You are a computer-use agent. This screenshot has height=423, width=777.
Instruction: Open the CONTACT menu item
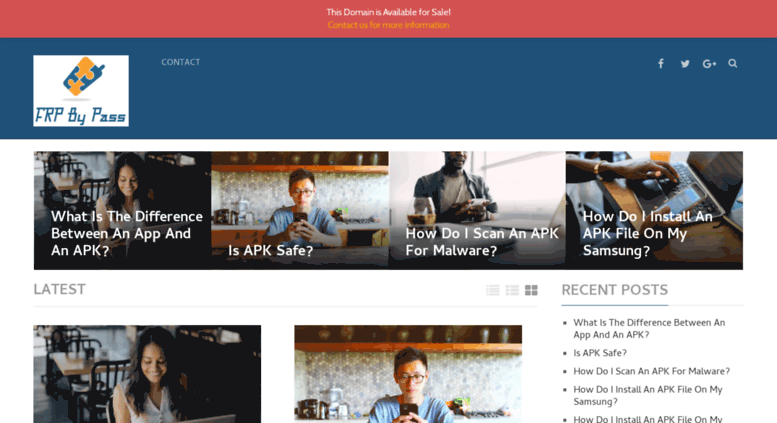click(180, 62)
